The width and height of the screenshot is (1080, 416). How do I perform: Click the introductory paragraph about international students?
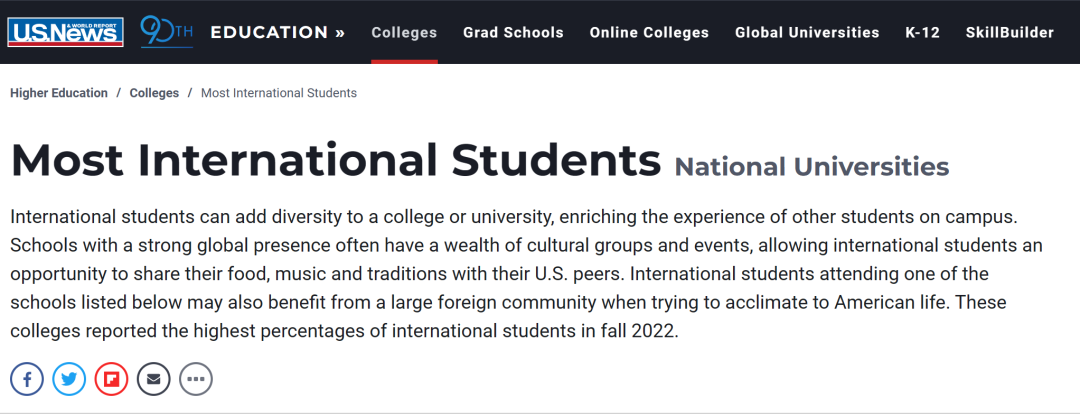click(x=527, y=274)
